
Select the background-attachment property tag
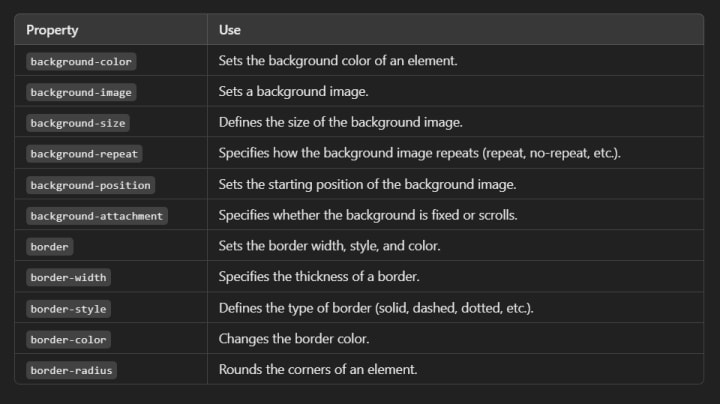(96, 216)
